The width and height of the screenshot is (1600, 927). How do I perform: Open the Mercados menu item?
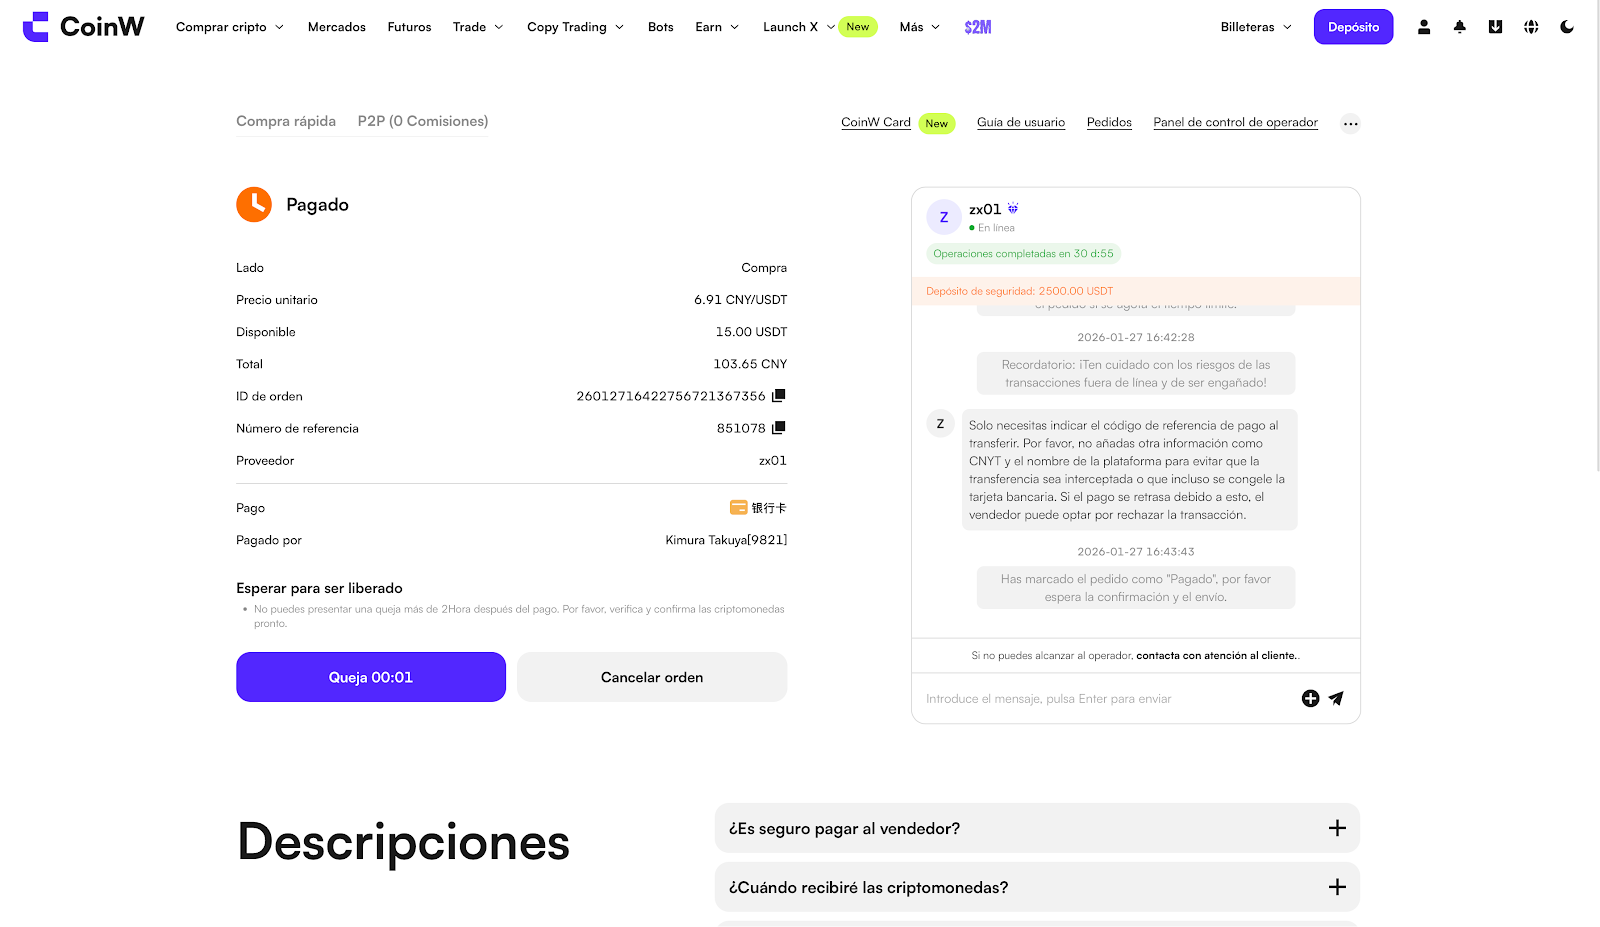coord(336,27)
